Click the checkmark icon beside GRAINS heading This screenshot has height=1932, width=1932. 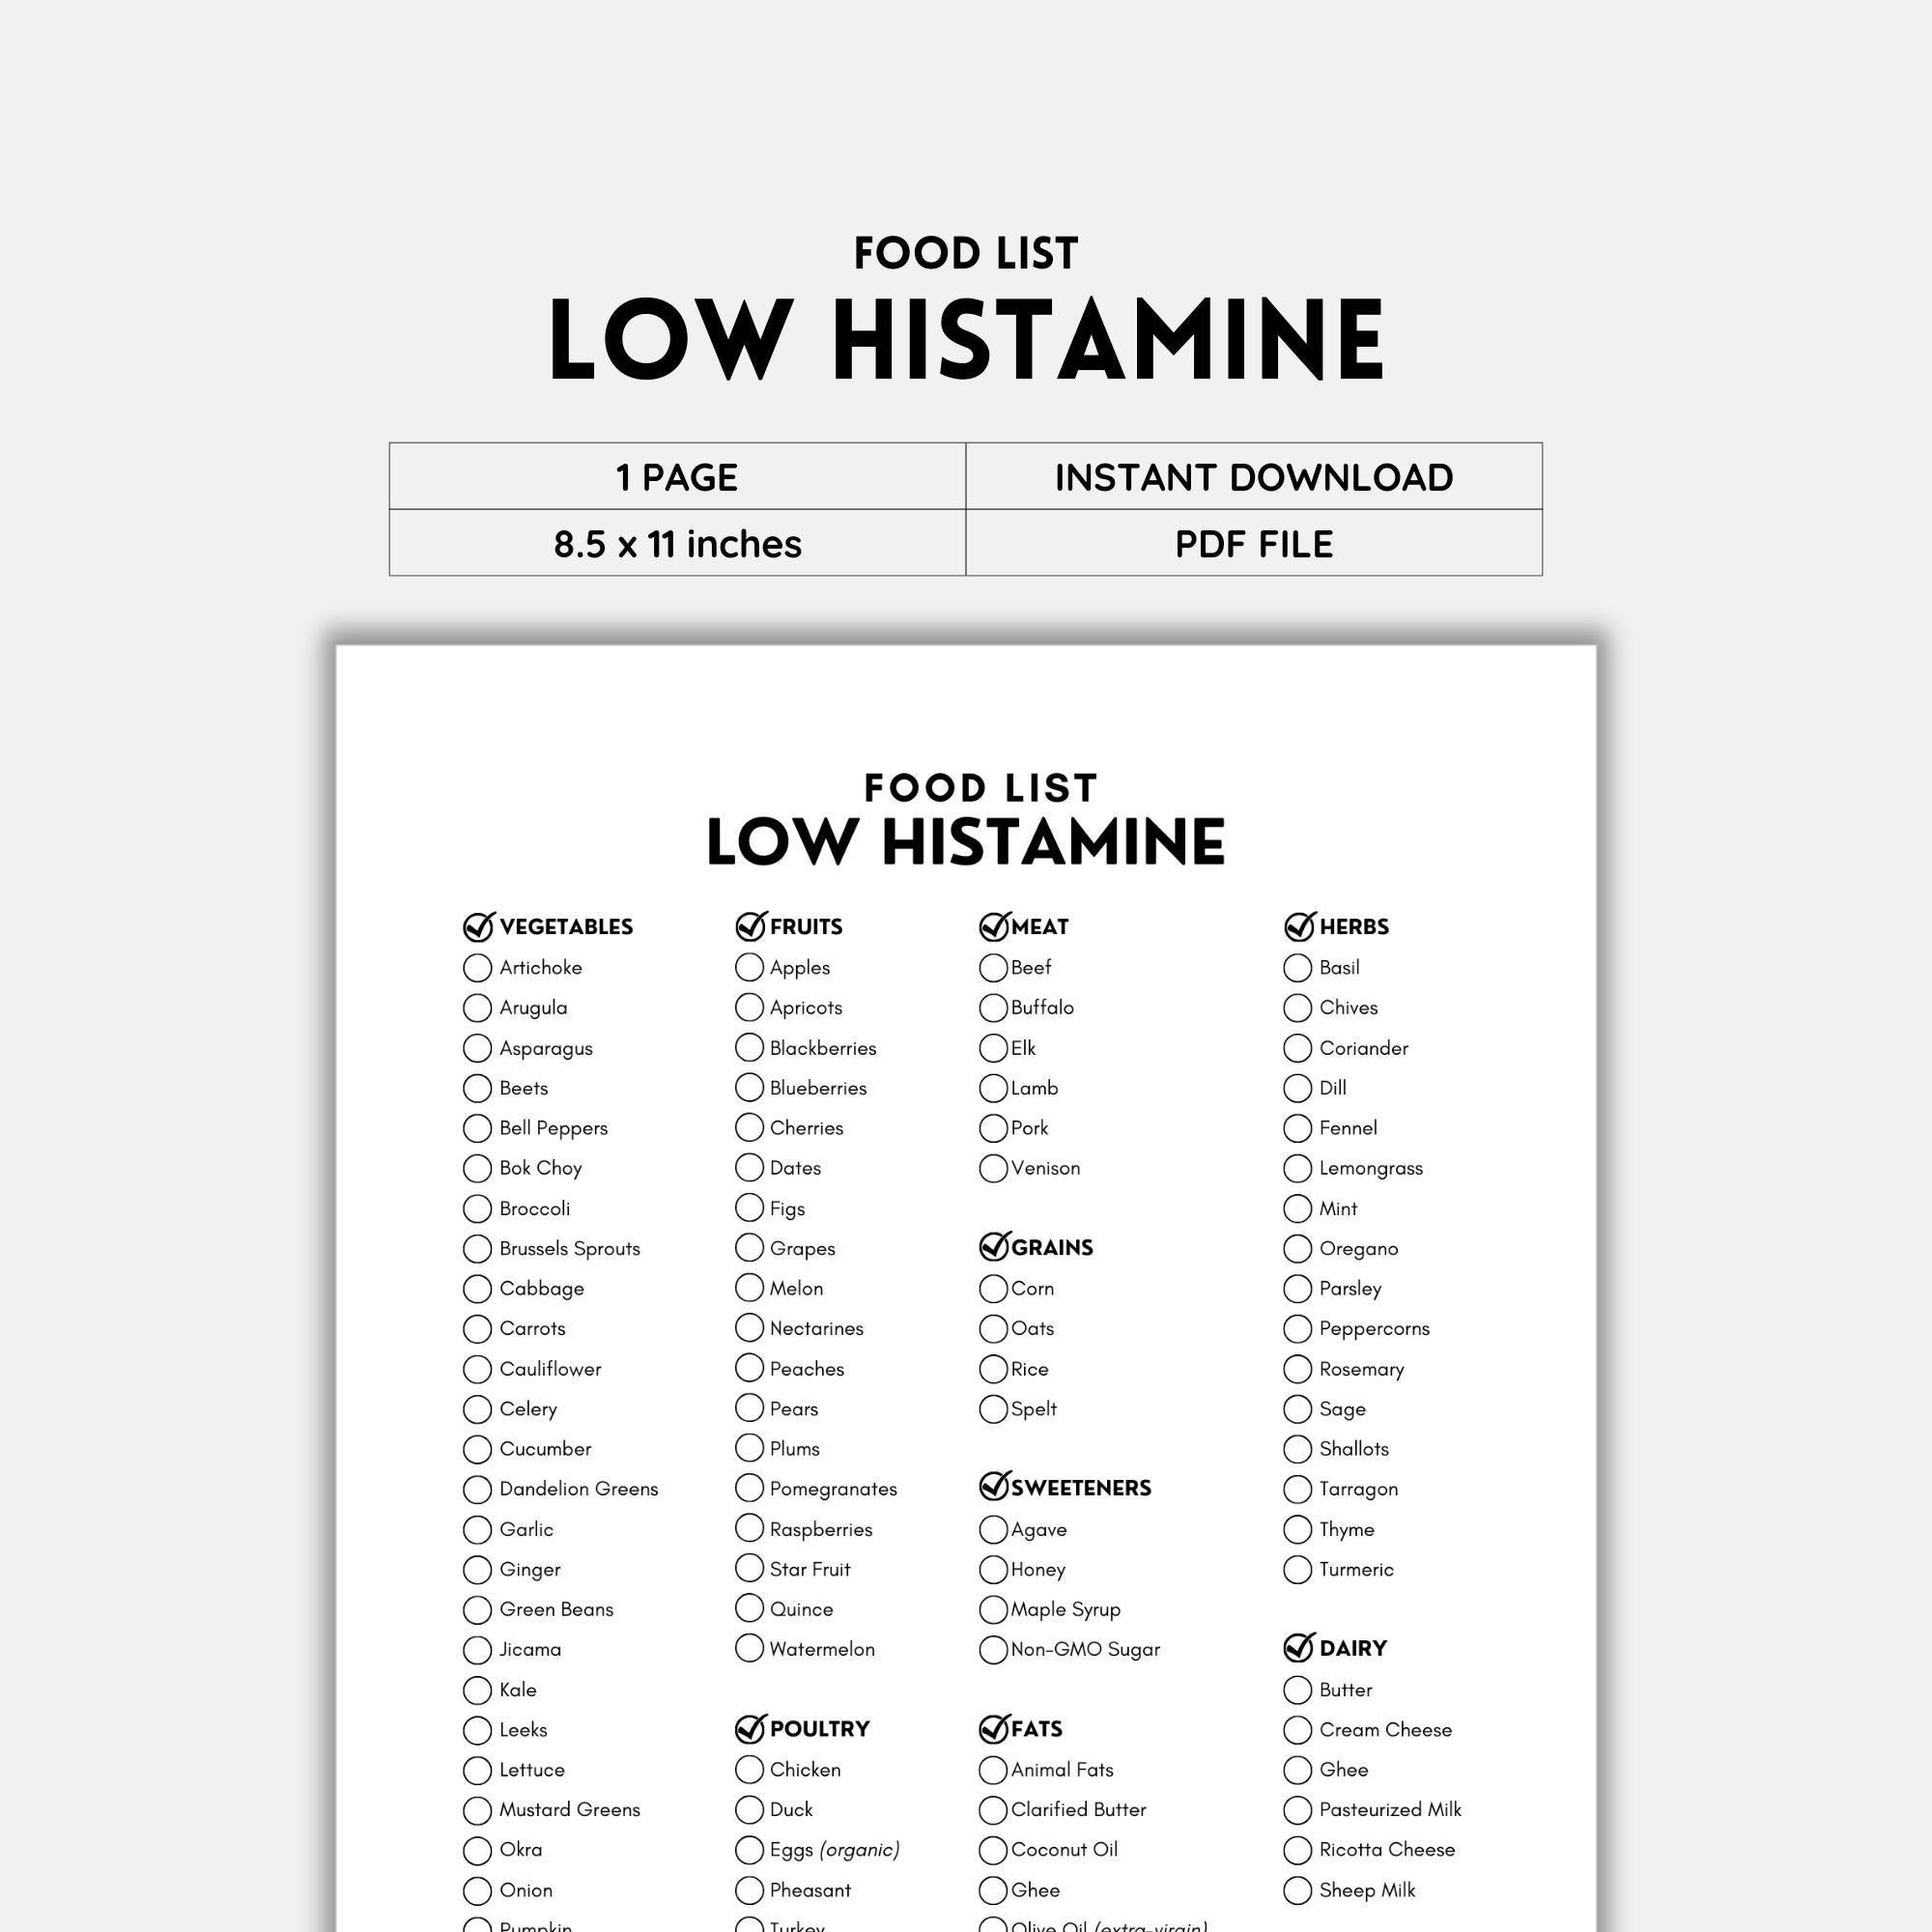point(994,1247)
